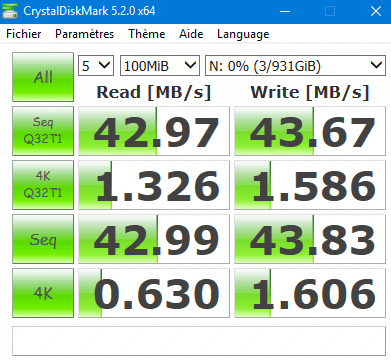Open the Fichier menu
The height and width of the screenshot is (360, 391).
(x=24, y=34)
